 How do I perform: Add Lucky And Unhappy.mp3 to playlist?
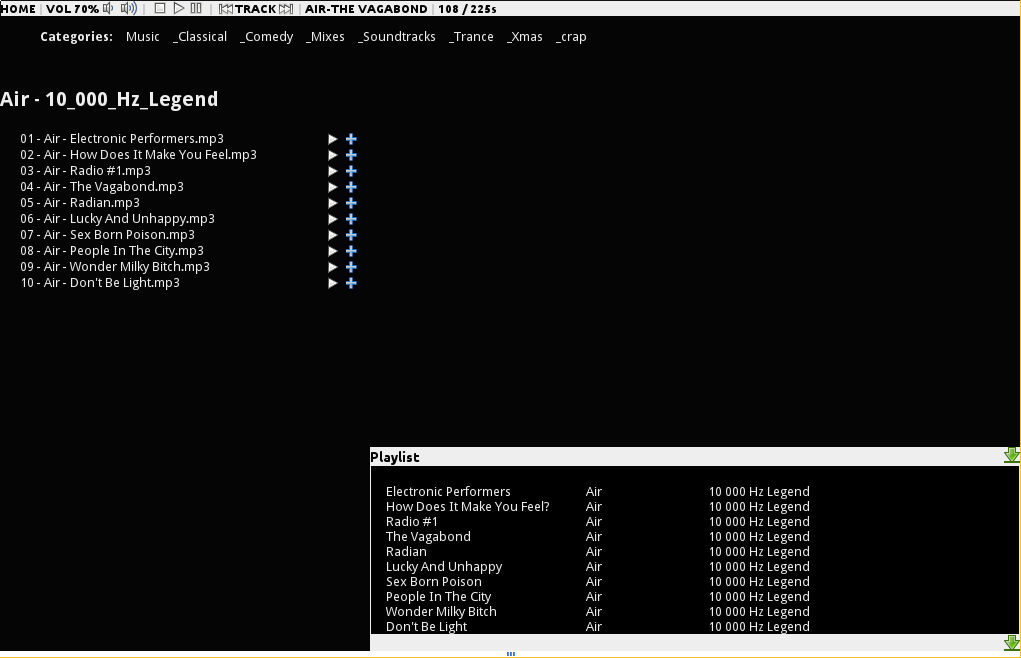tap(351, 219)
